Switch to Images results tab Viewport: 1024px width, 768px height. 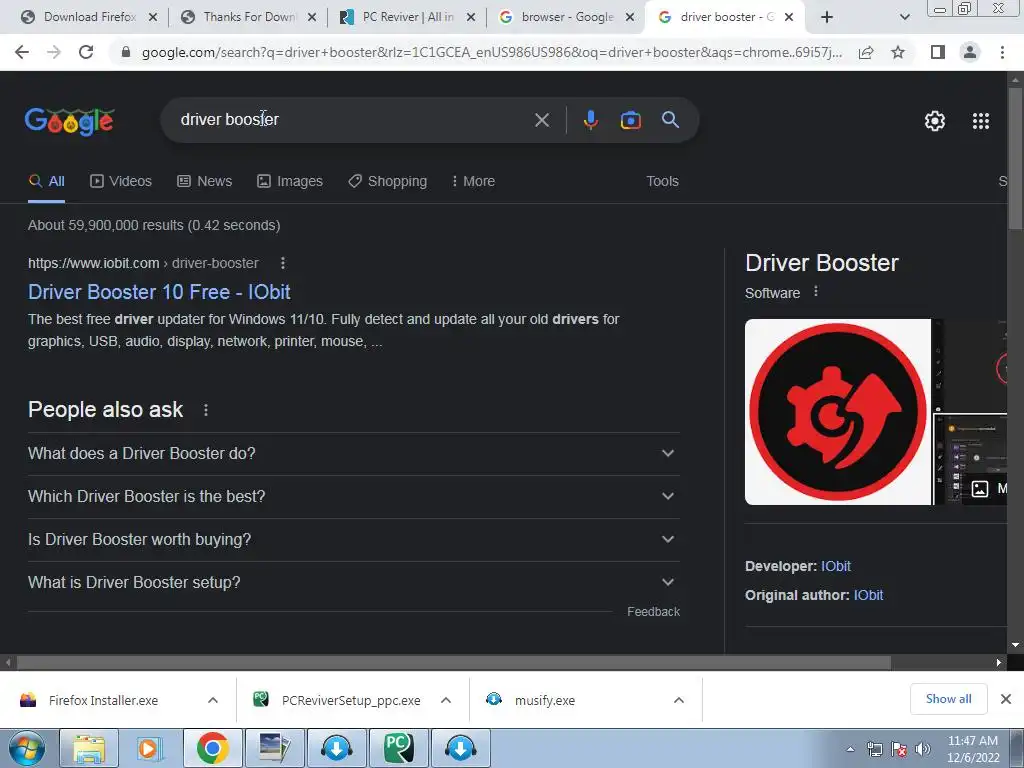[x=290, y=181]
